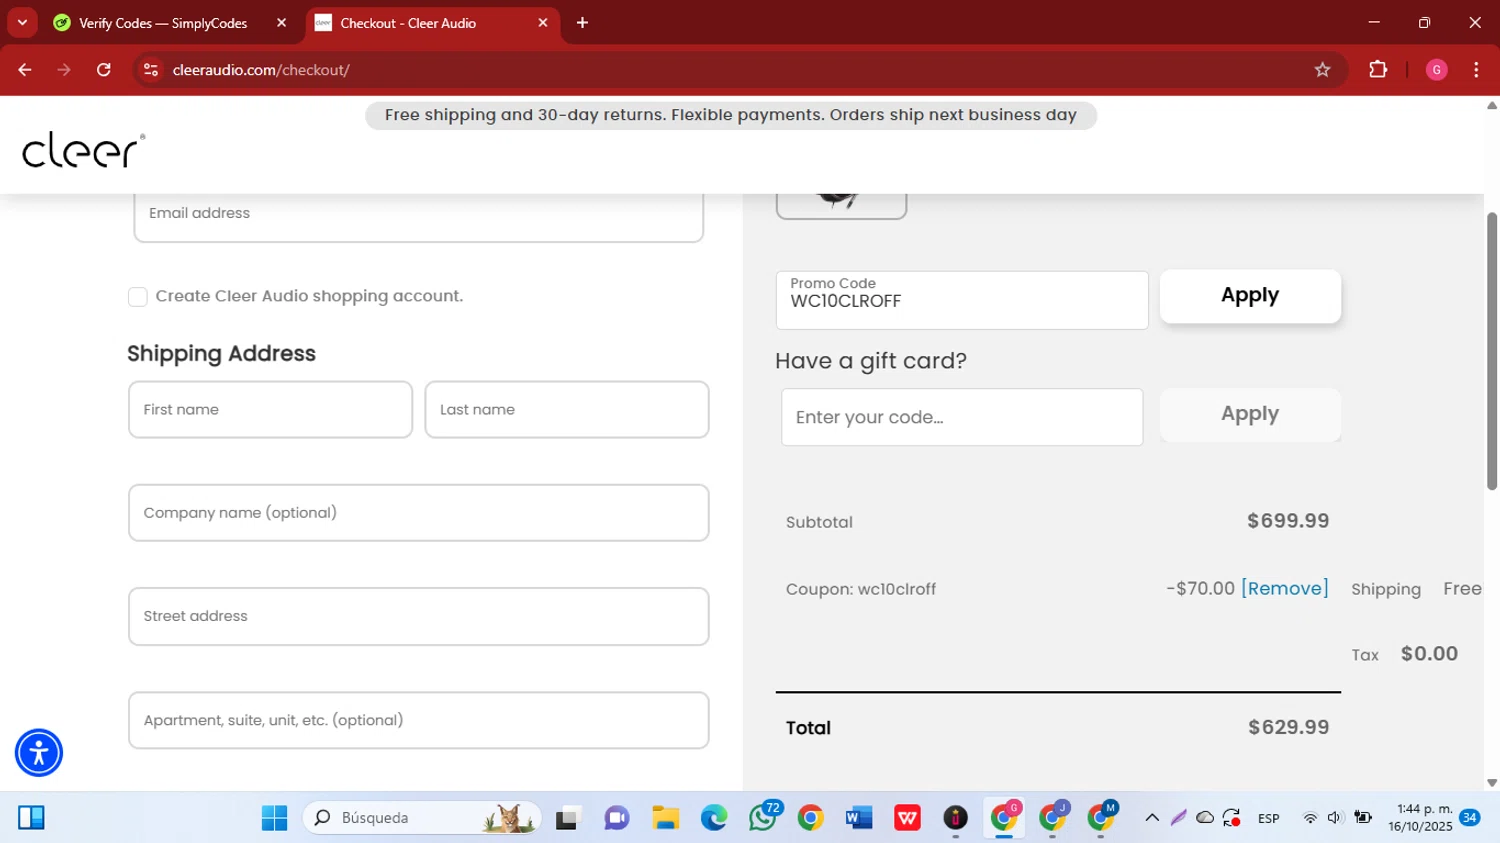The image size is (1500, 843).
Task: Open OneDrive cloud tray icon
Action: [1205, 818]
